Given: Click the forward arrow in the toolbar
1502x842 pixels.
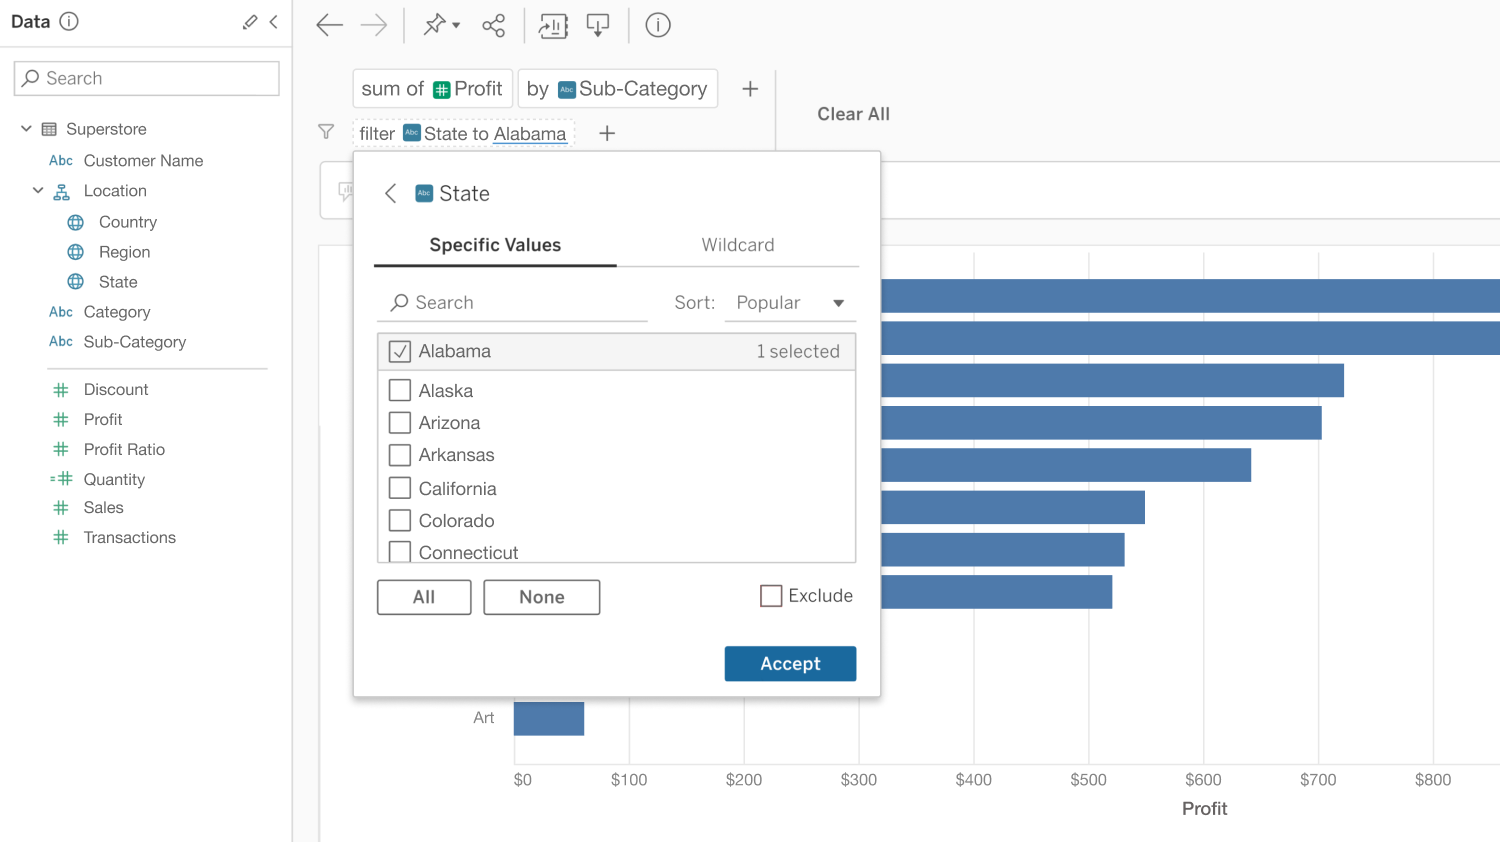Looking at the screenshot, I should (x=373, y=25).
